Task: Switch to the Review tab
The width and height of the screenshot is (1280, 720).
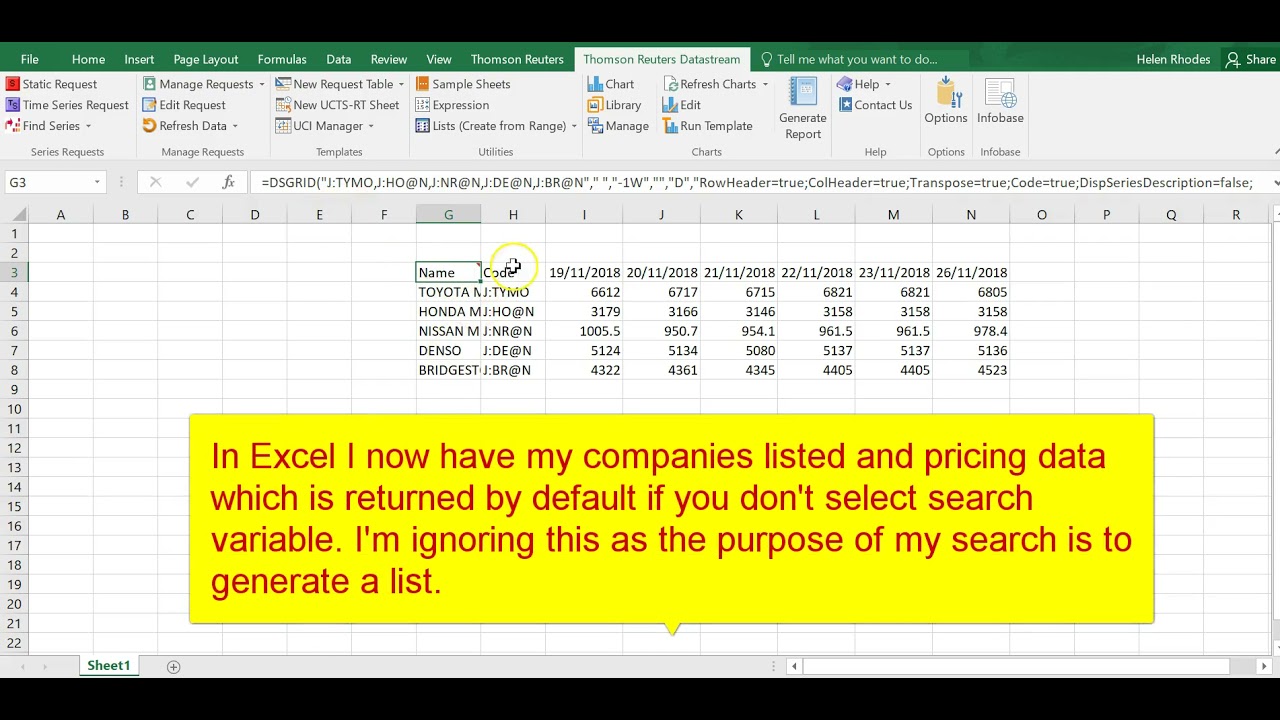Action: click(389, 59)
